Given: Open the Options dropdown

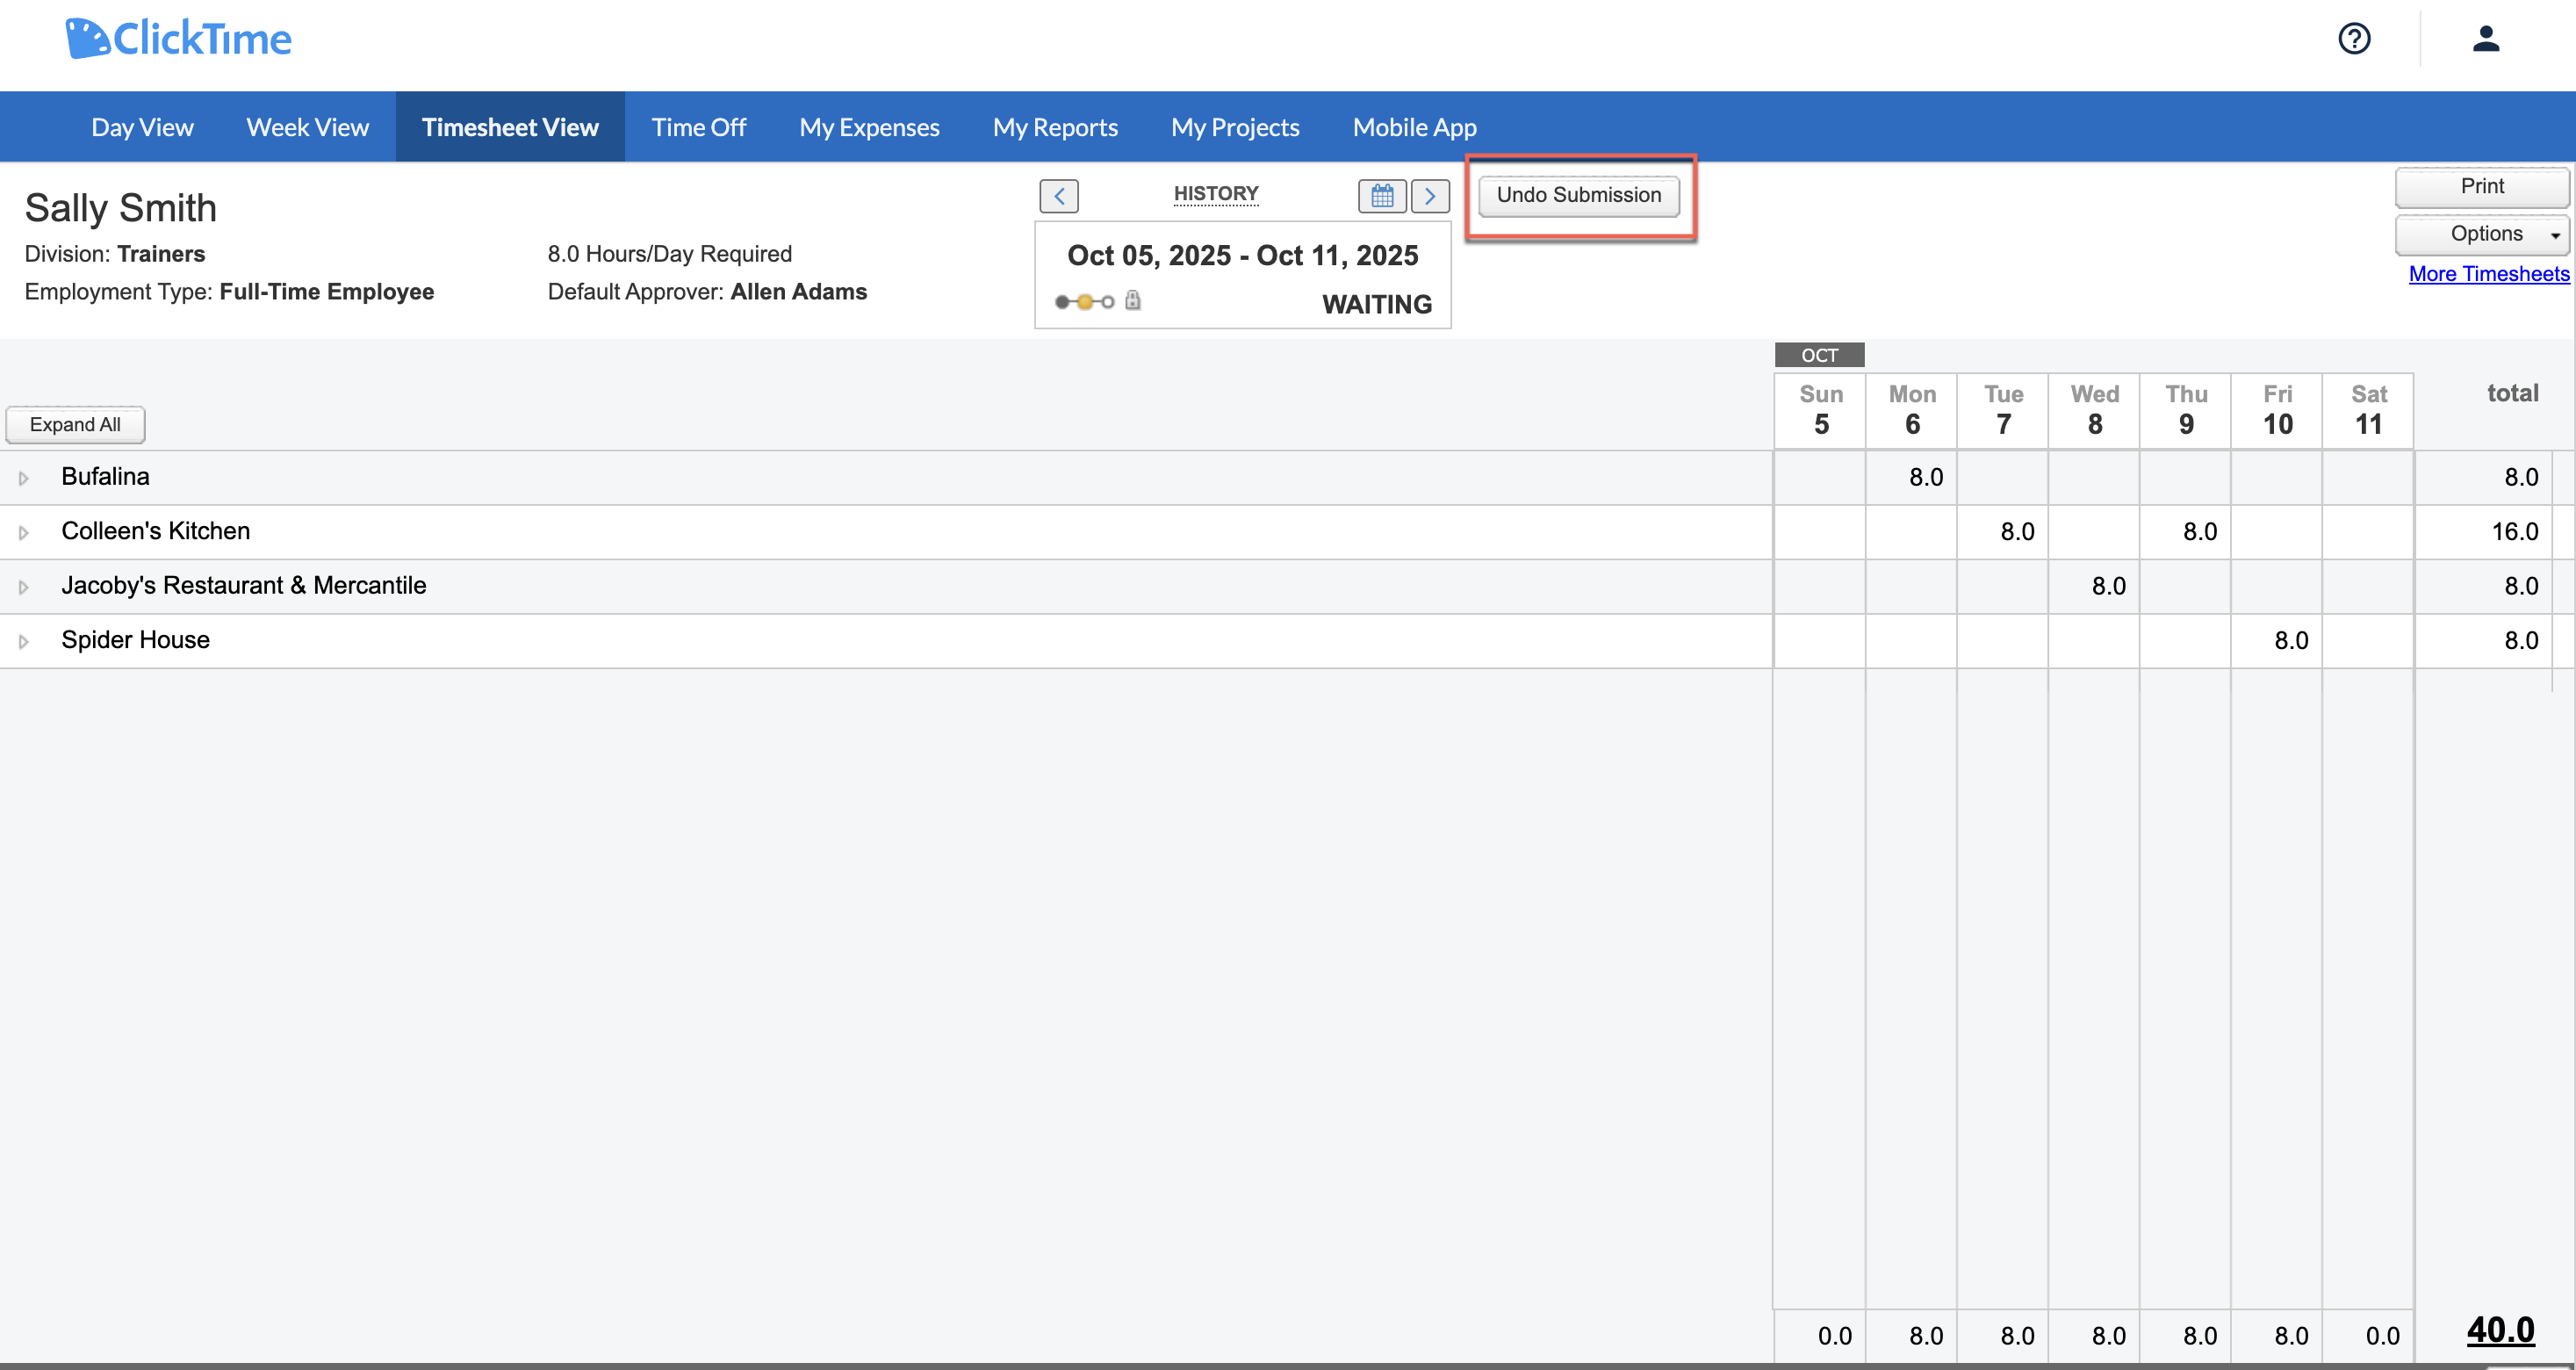Looking at the screenshot, I should [x=2482, y=234].
